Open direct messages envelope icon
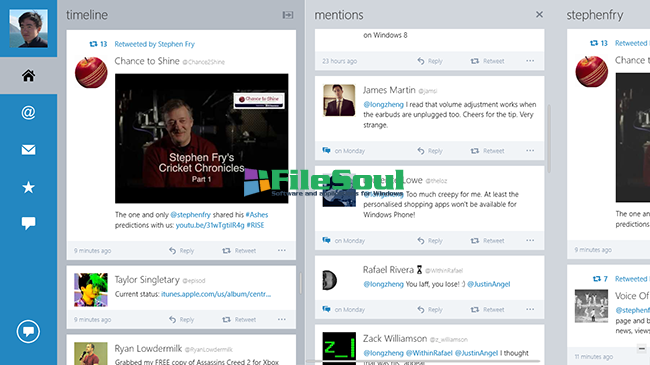Image resolution: width=650 pixels, height=365 pixels. pyautogui.click(x=28, y=150)
